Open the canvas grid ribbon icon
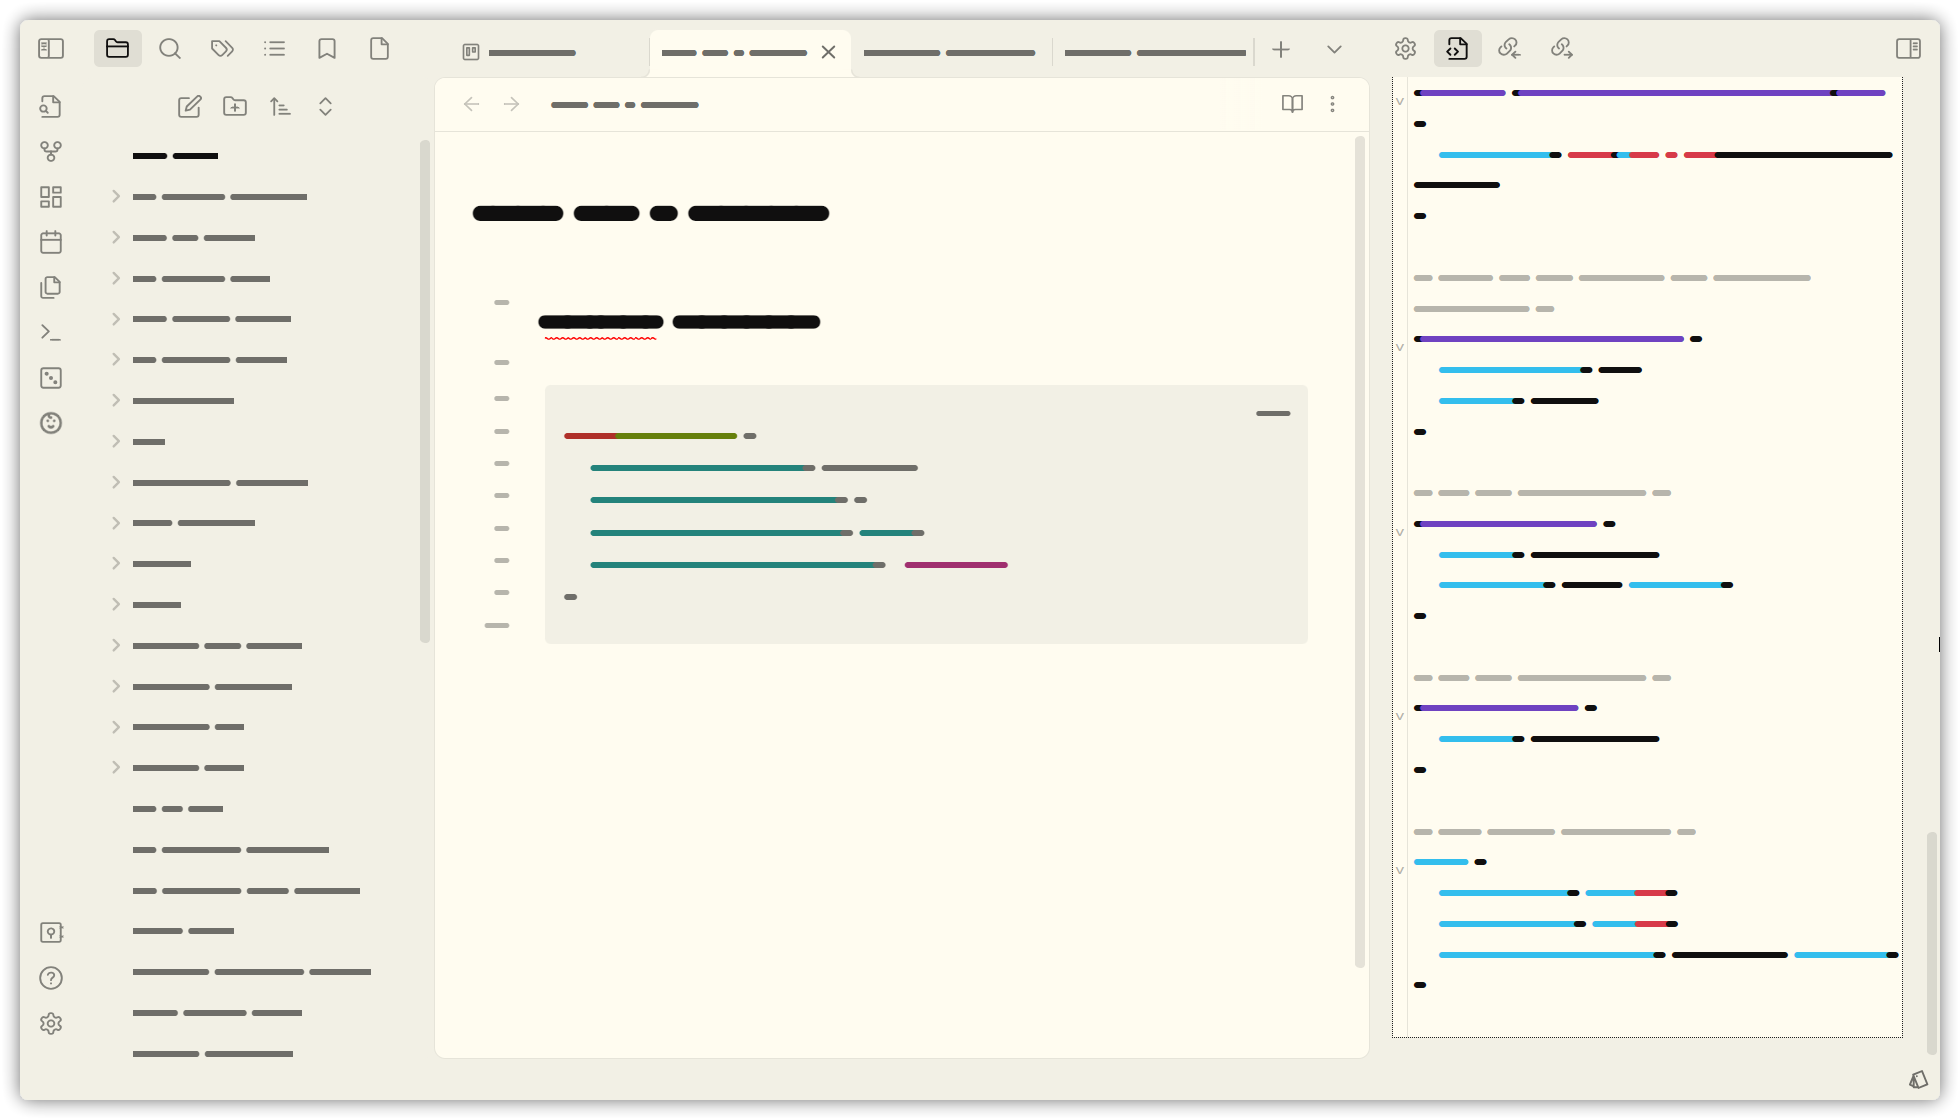 pos(51,197)
